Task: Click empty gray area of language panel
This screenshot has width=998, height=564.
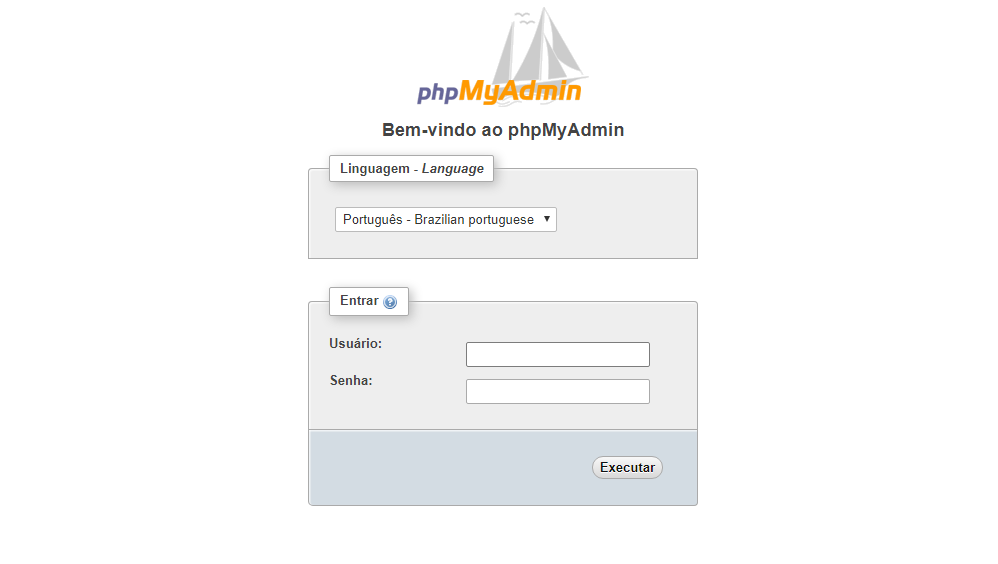Action: pyautogui.click(x=627, y=220)
